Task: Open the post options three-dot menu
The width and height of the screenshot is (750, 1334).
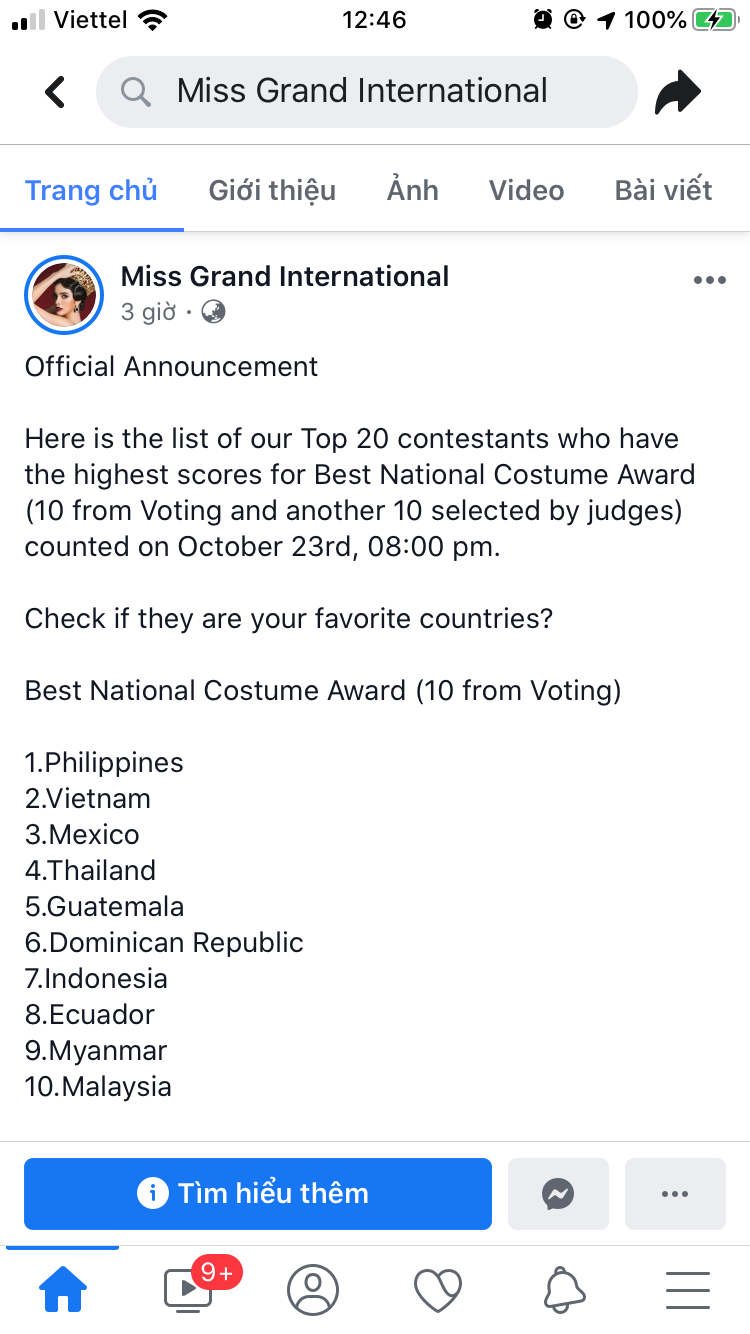Action: click(x=709, y=281)
